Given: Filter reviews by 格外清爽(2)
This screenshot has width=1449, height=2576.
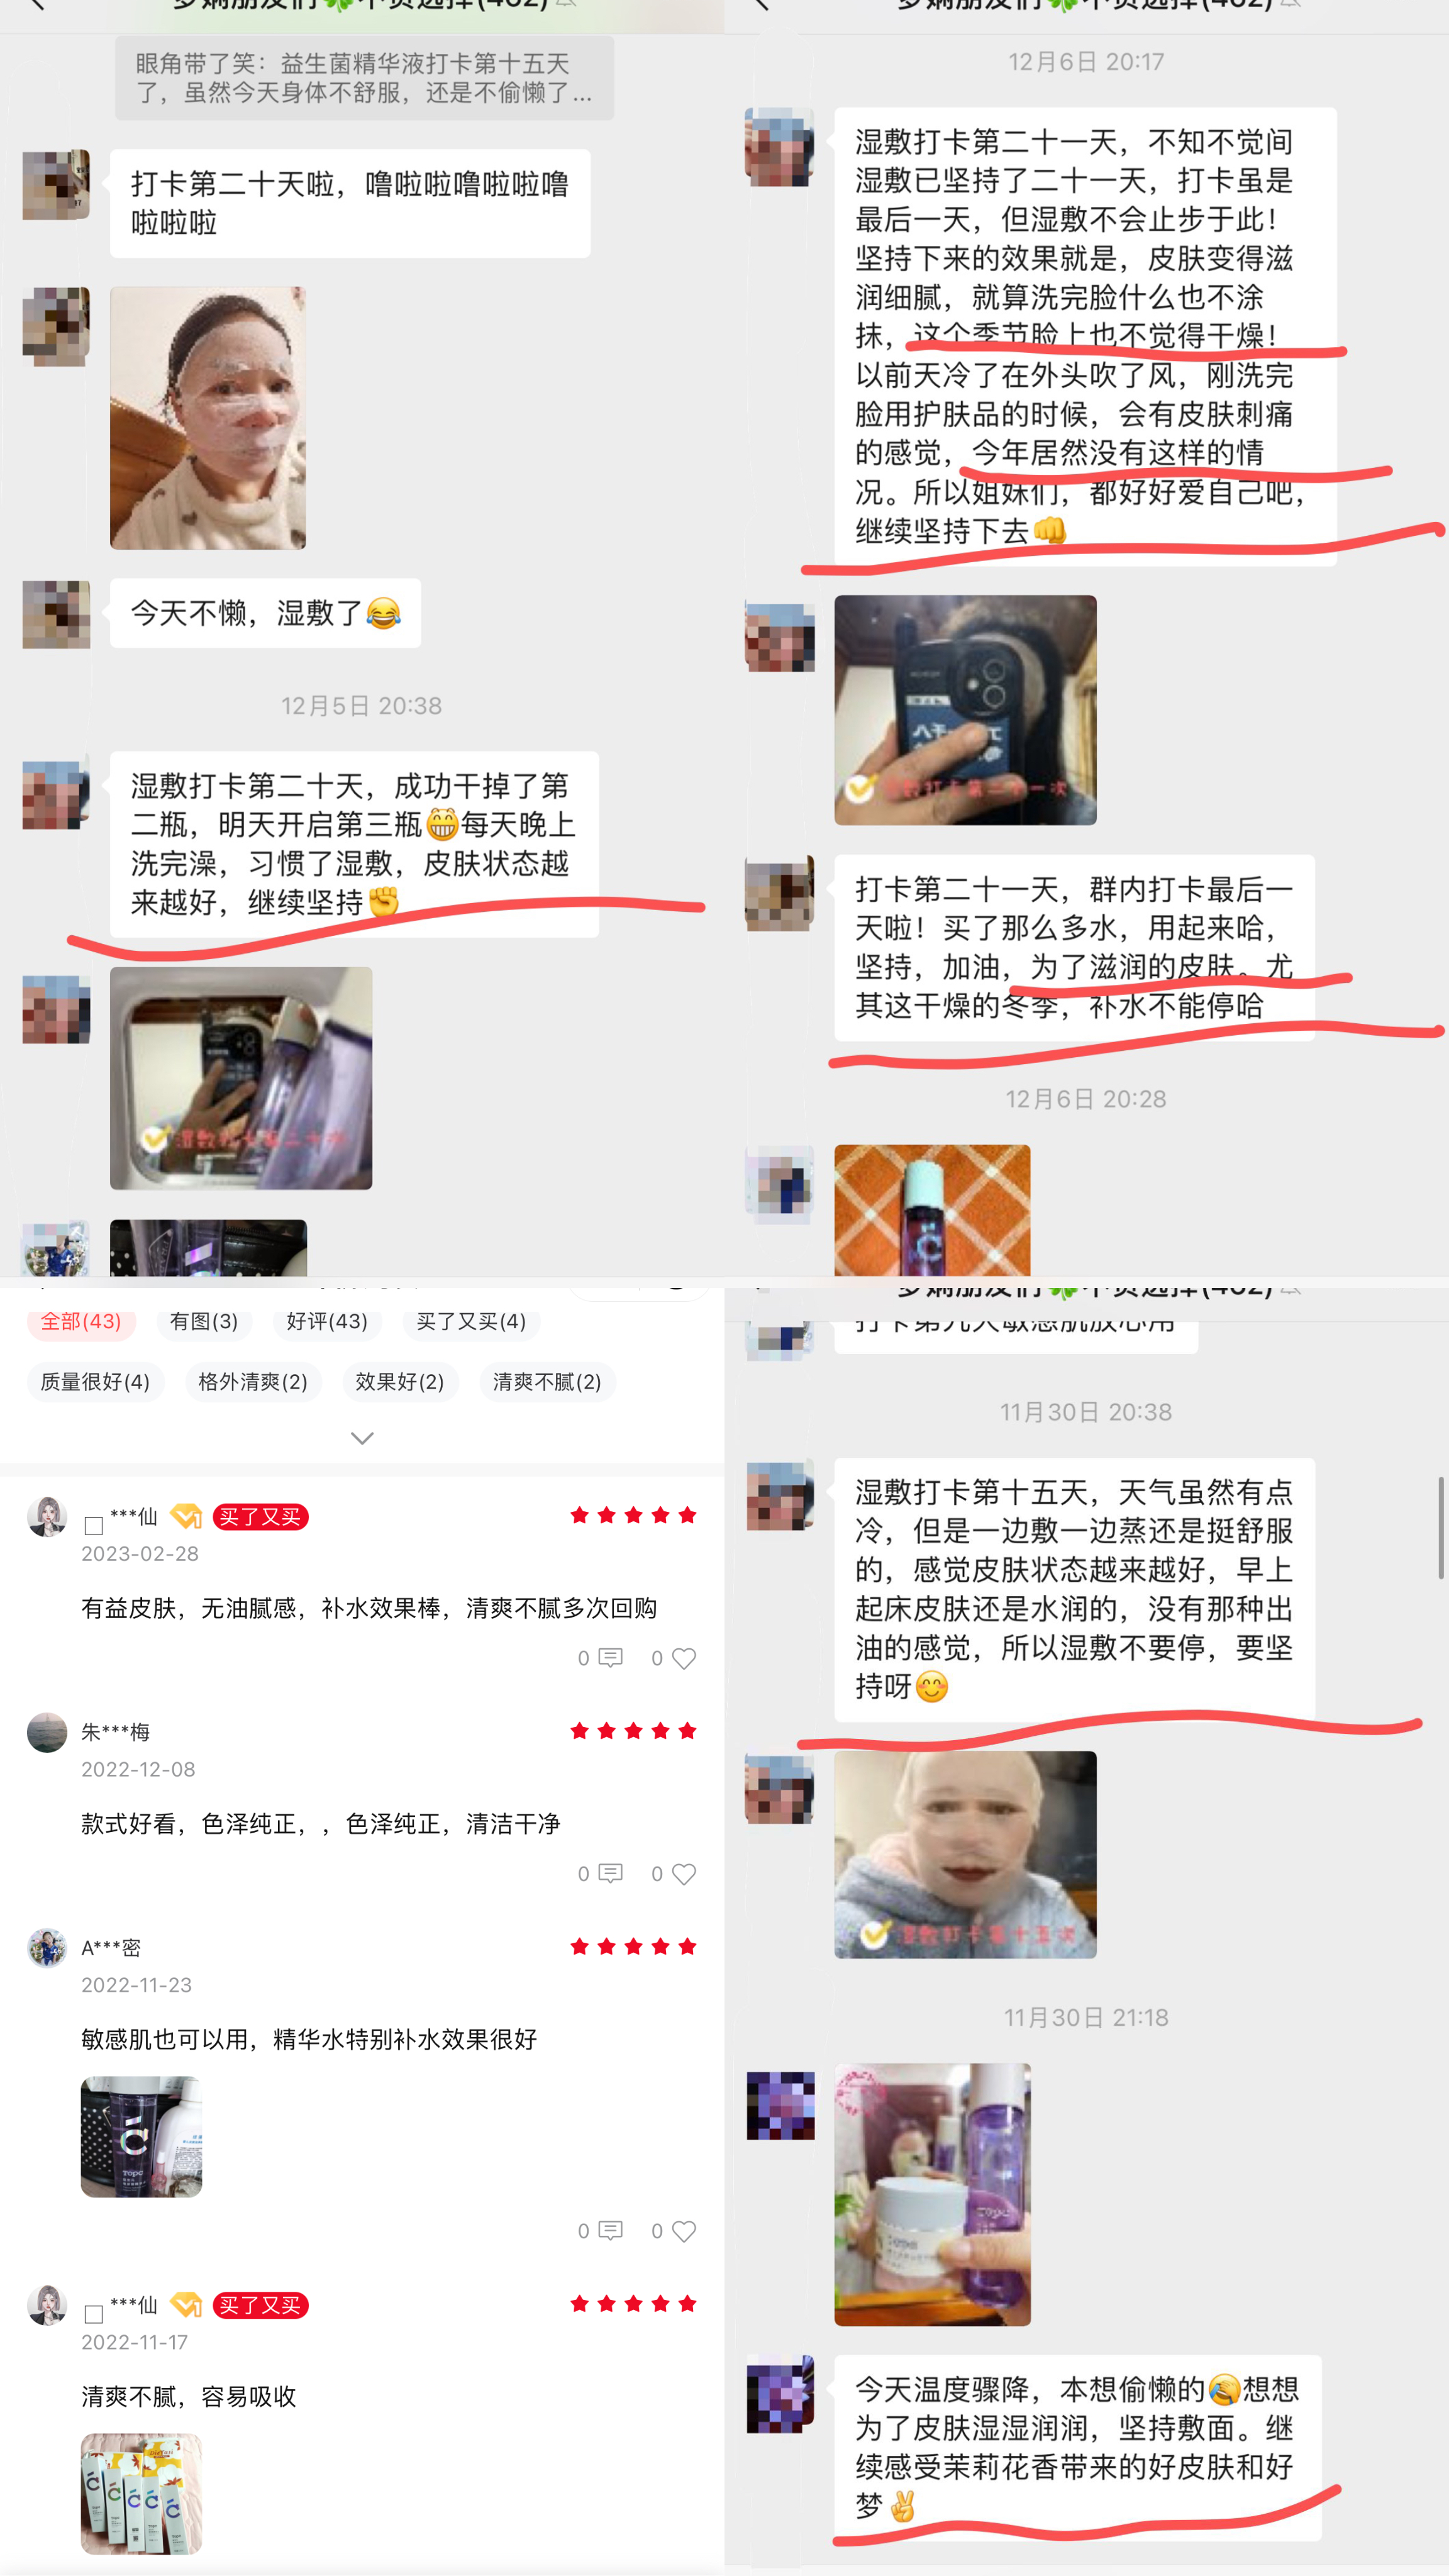Looking at the screenshot, I should click(253, 1382).
